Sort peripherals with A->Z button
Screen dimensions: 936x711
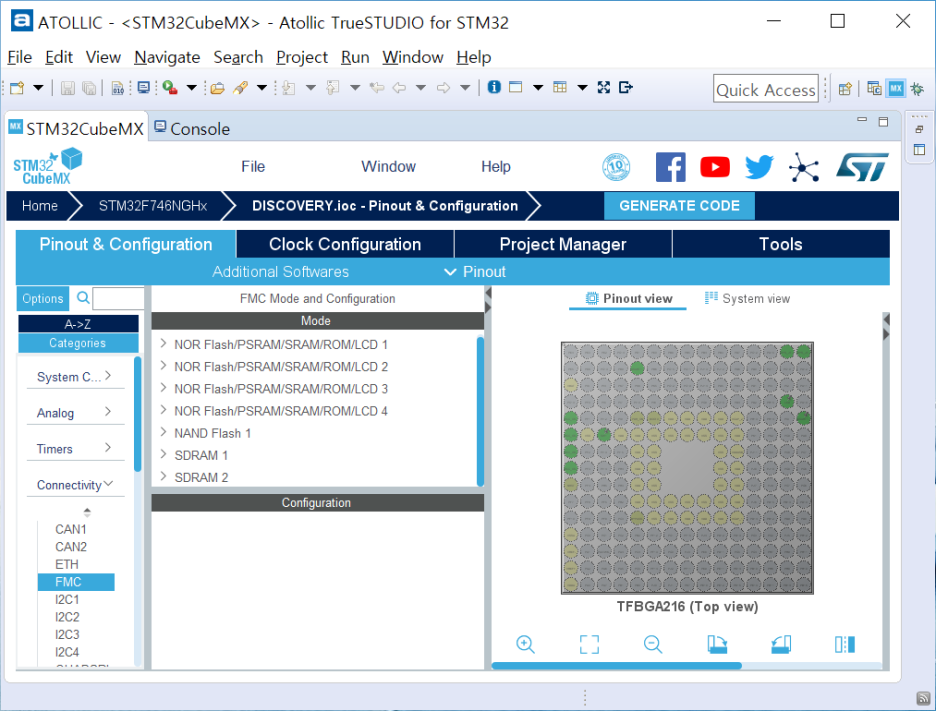[x=78, y=324]
